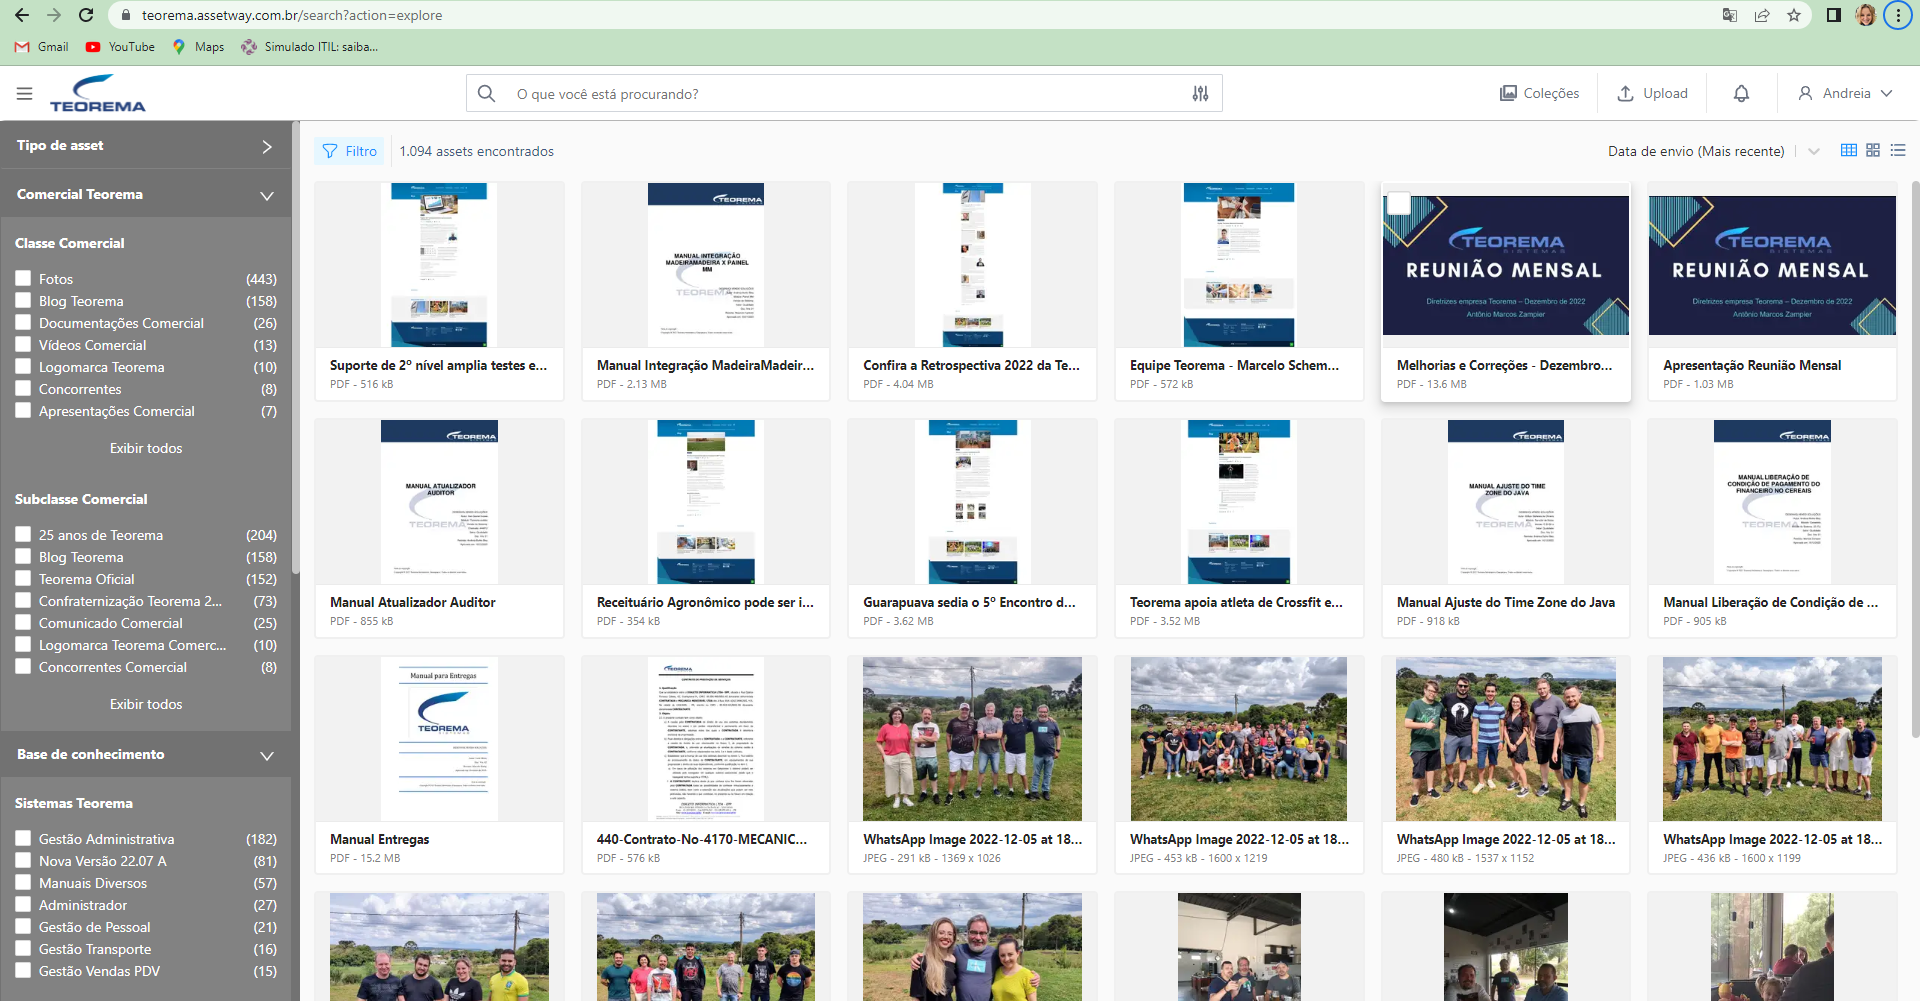
Task: Open advanced search filter sliders icon
Action: 1200,93
